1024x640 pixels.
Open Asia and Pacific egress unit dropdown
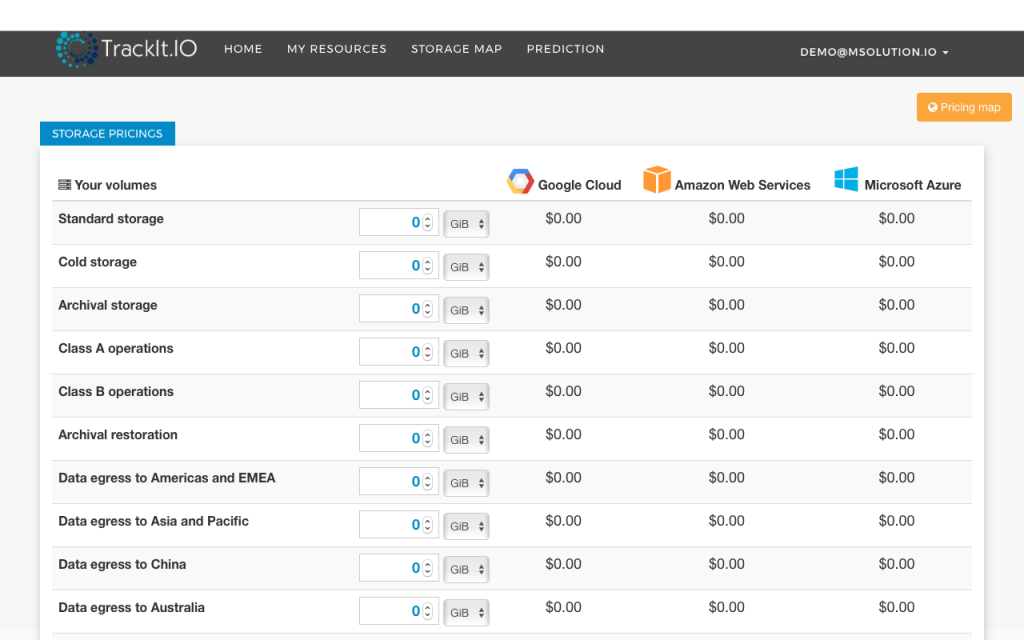point(466,526)
